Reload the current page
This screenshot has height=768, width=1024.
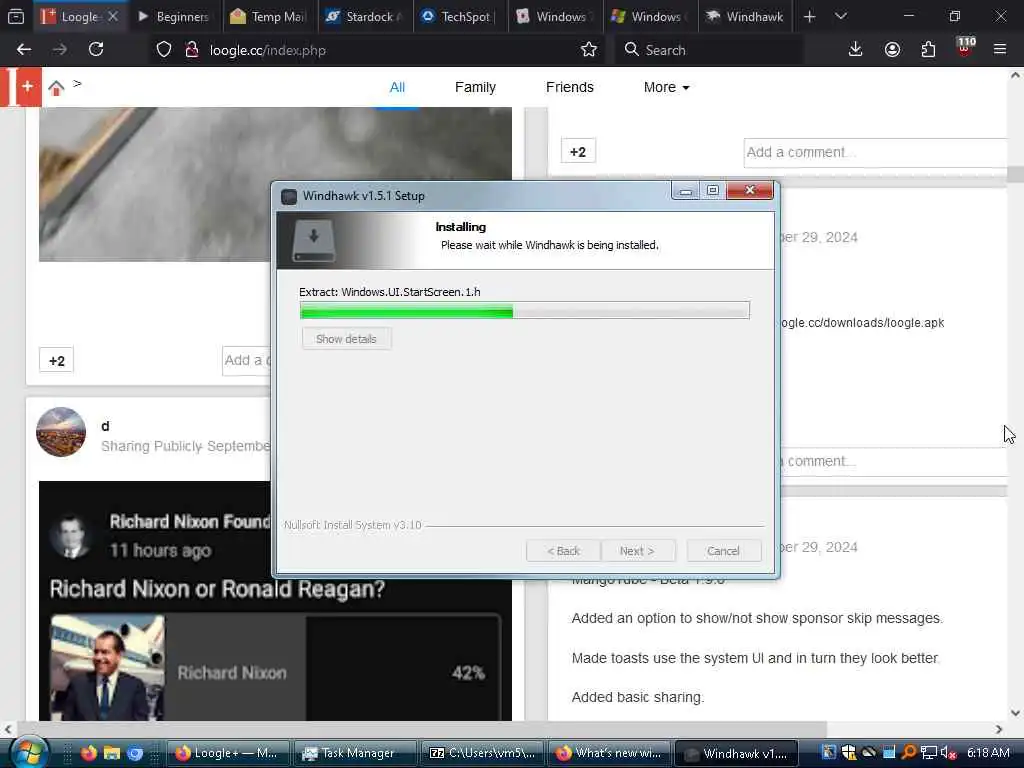pyautogui.click(x=96, y=50)
